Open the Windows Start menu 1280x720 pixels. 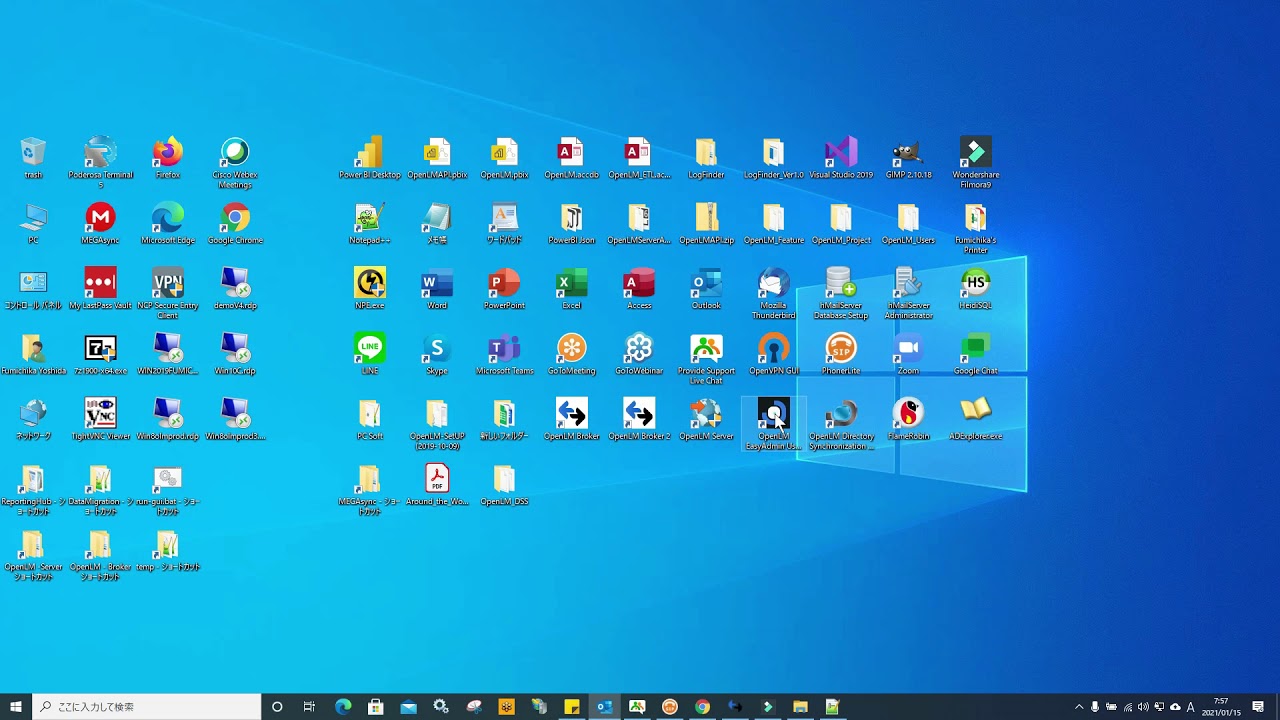pyautogui.click(x=16, y=707)
